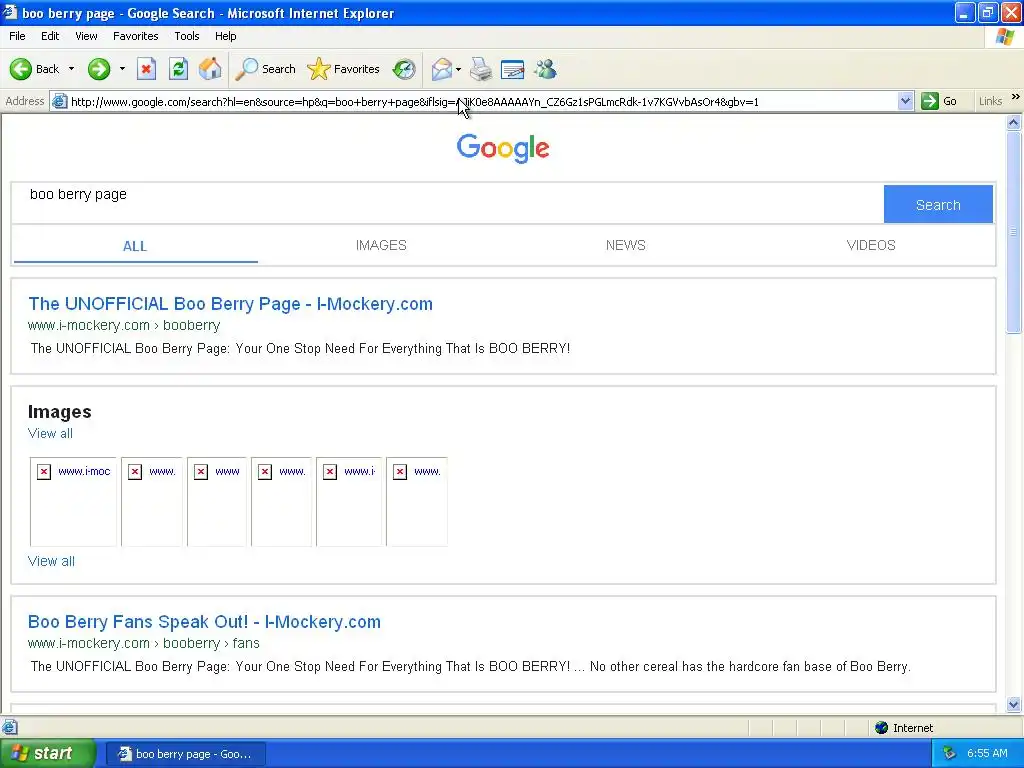Stop page loading with red X icon
The image size is (1024, 768).
(146, 69)
